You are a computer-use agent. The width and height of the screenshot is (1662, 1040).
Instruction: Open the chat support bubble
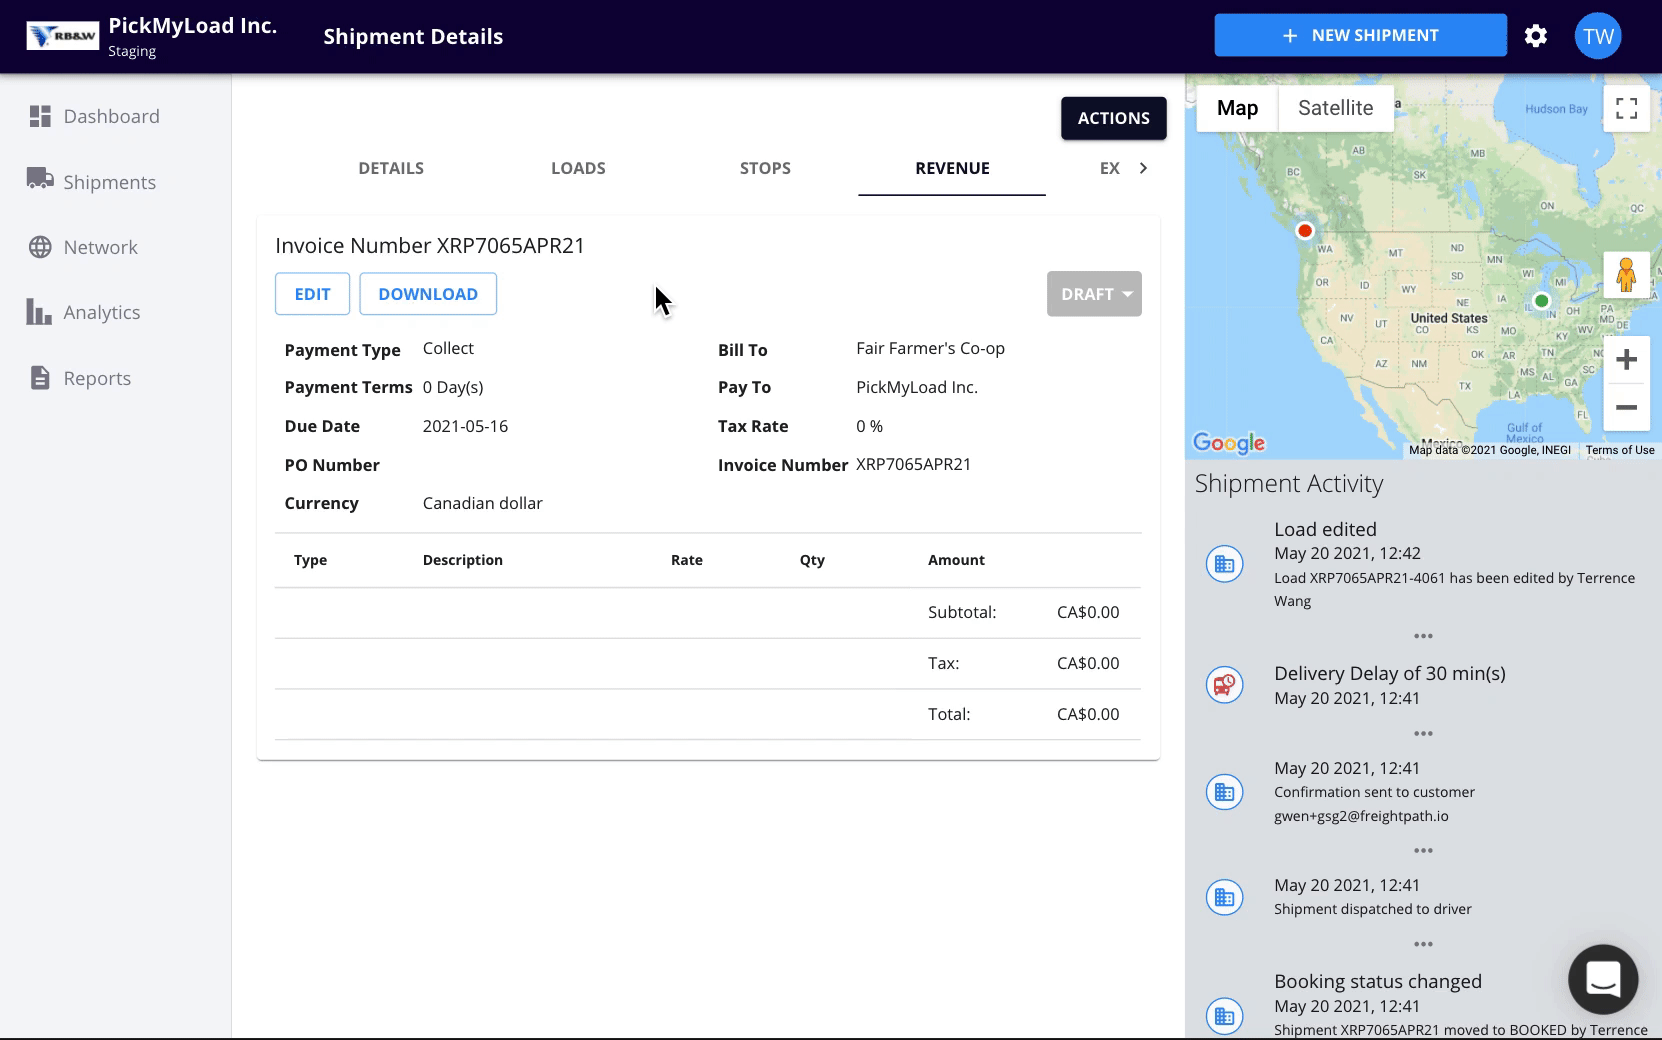[1603, 979]
